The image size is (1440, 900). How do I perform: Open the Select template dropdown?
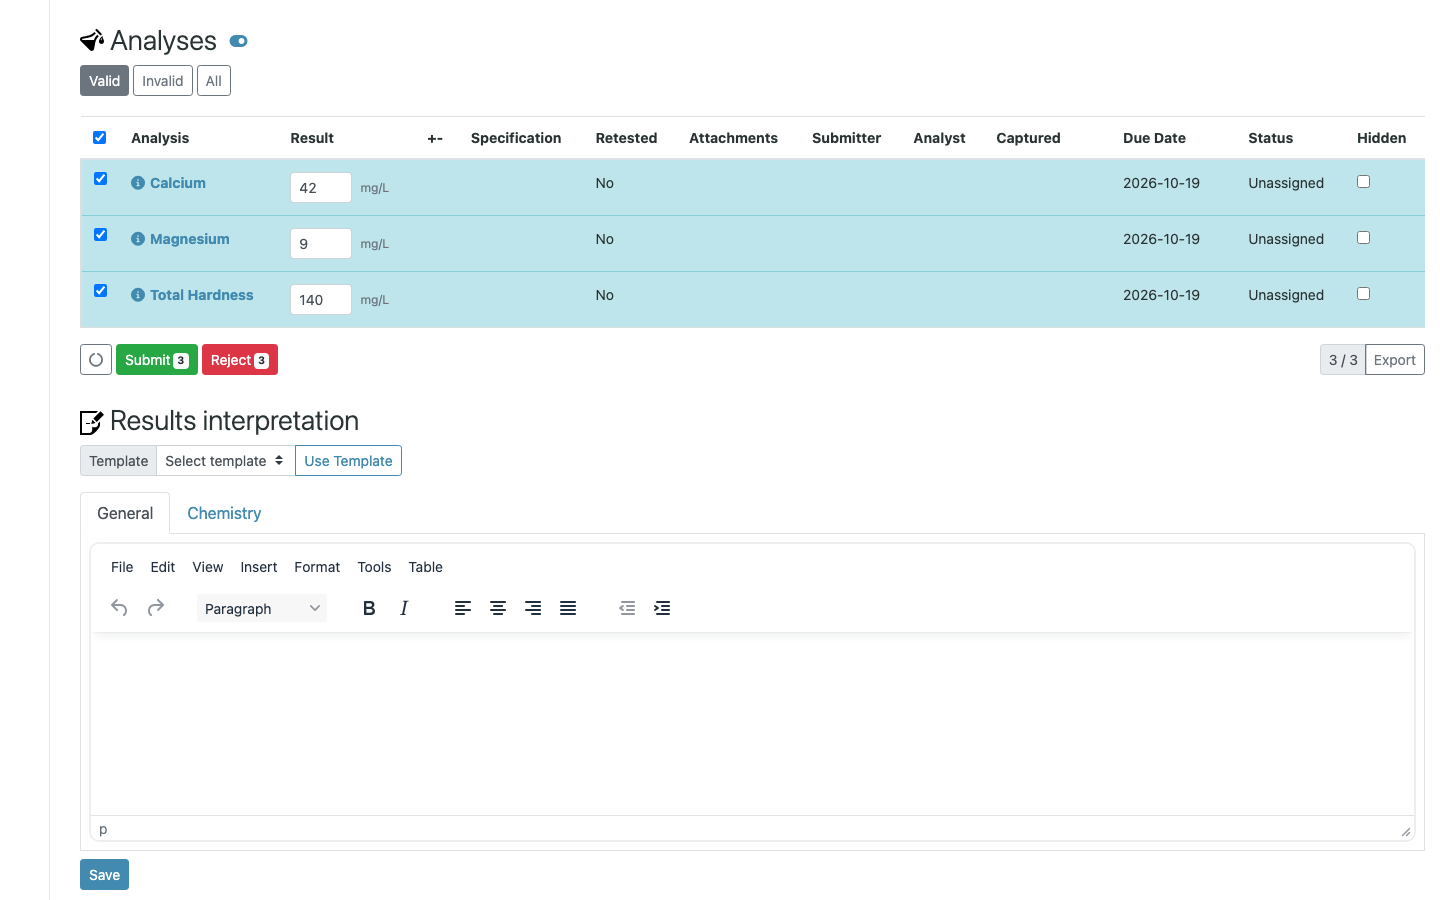225,461
